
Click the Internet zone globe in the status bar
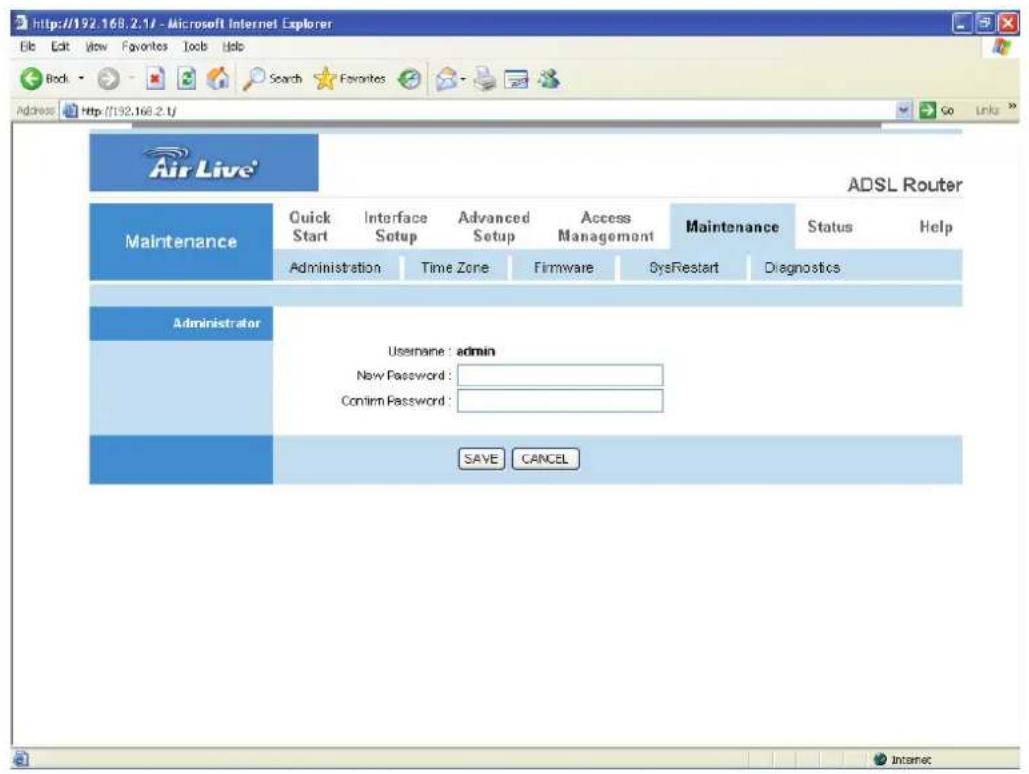tap(880, 760)
